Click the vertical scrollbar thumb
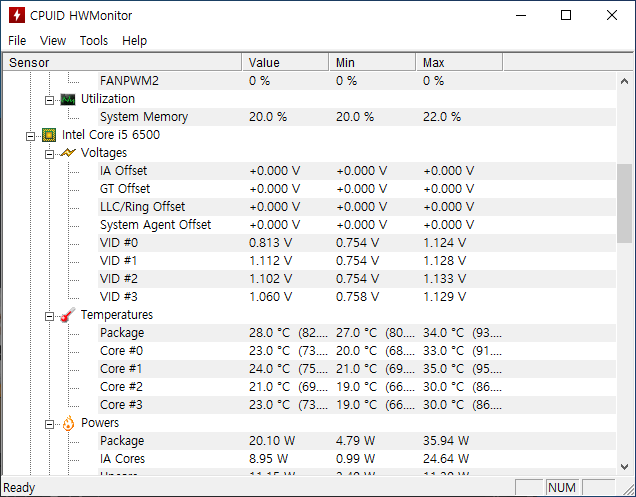 (x=624, y=203)
